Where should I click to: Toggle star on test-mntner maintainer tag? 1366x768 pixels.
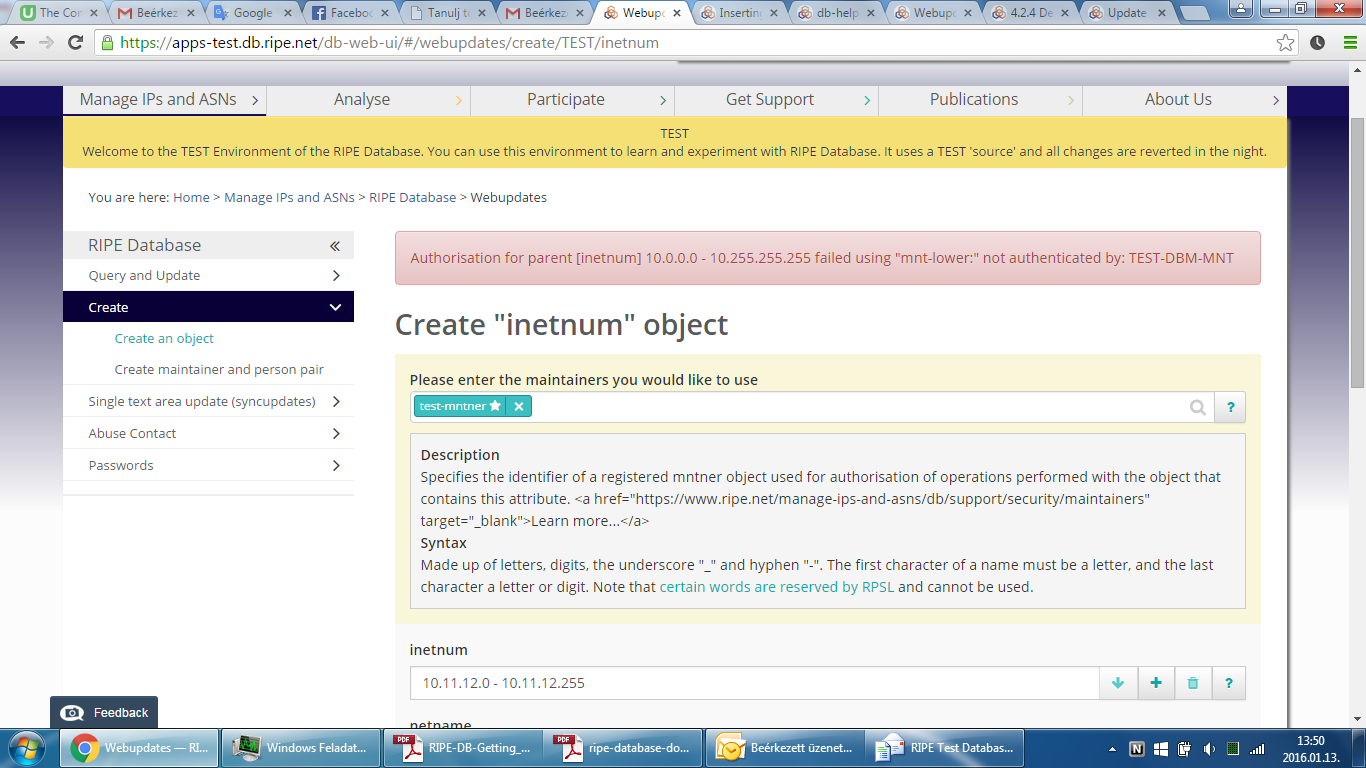(495, 406)
